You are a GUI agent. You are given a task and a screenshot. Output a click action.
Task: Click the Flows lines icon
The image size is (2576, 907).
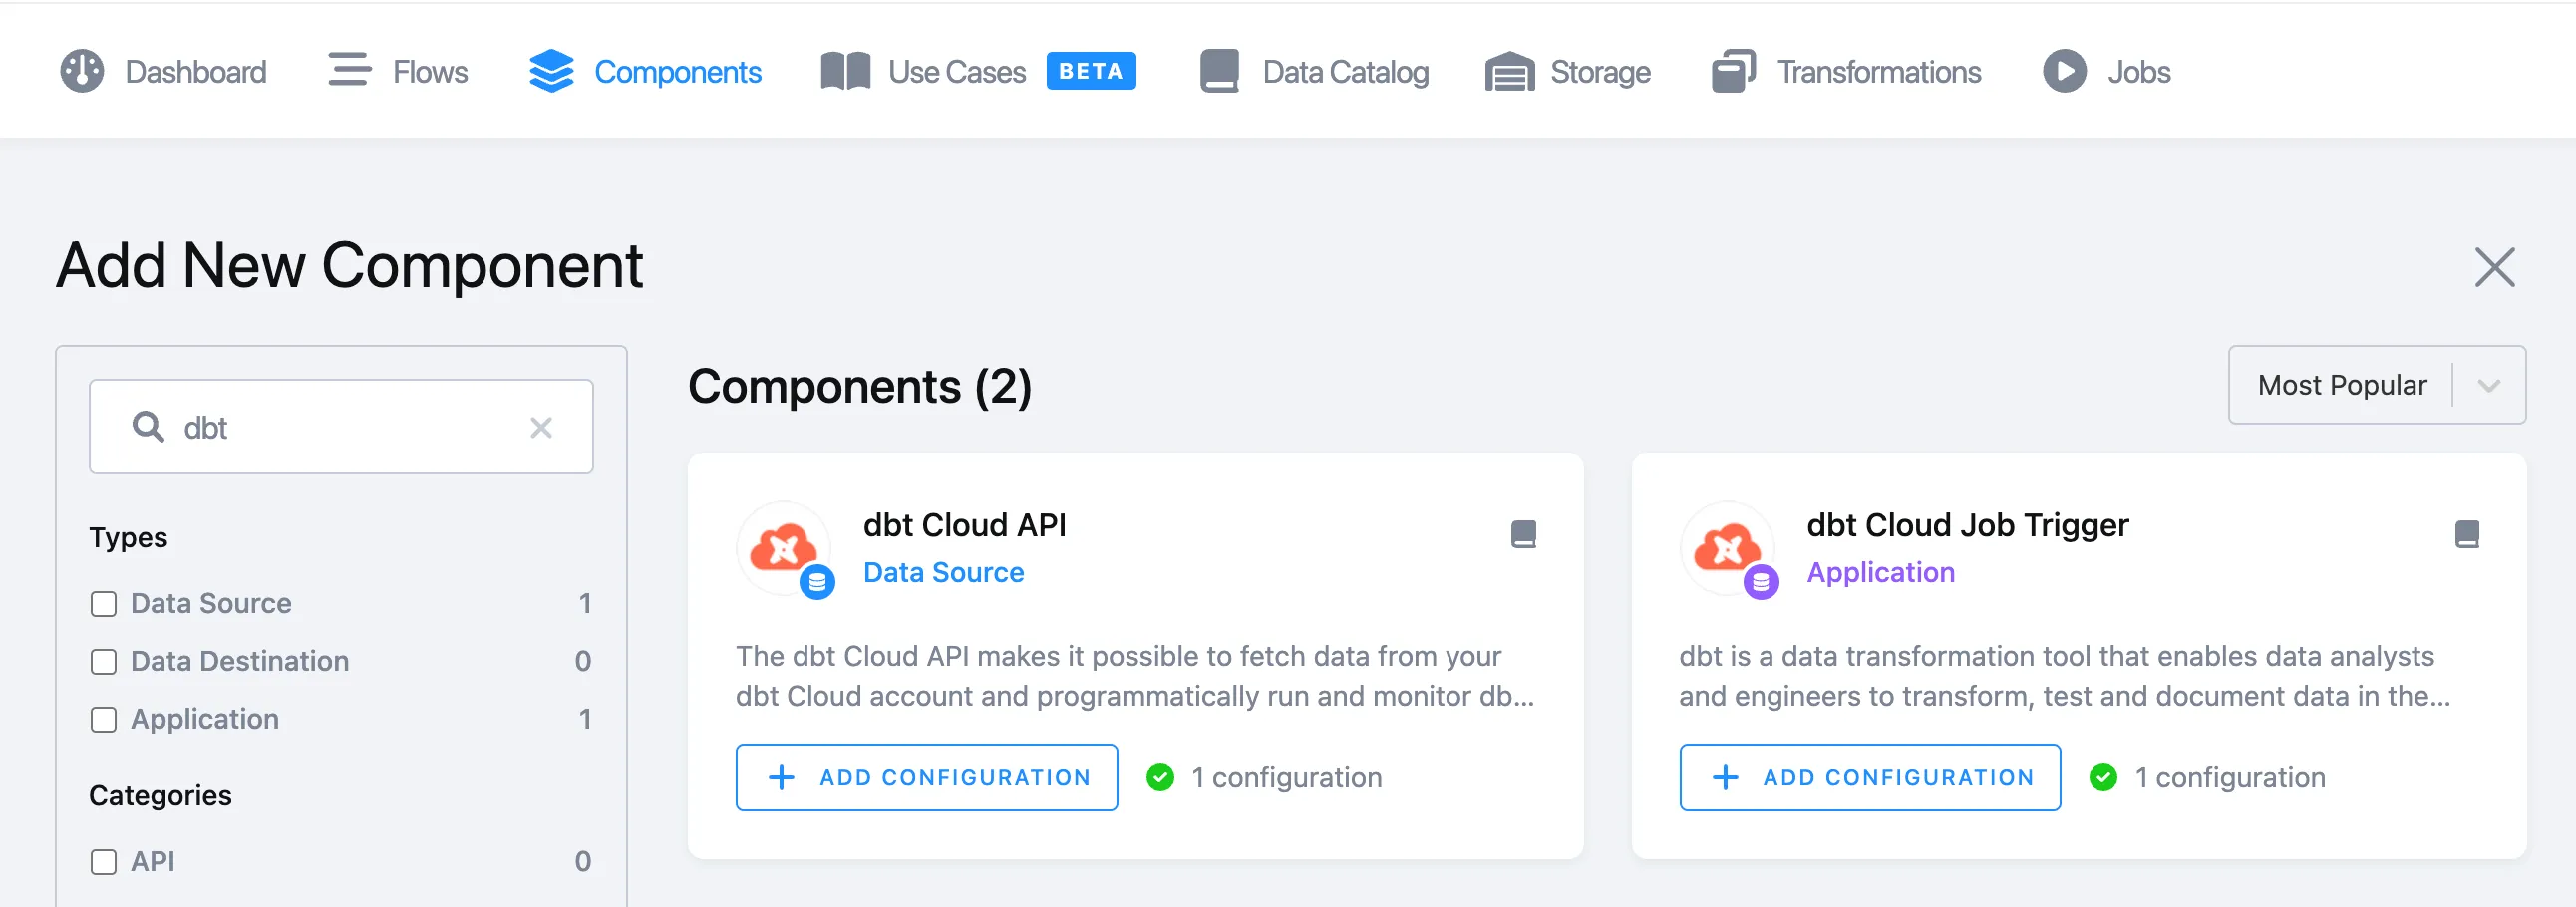pyautogui.click(x=349, y=70)
